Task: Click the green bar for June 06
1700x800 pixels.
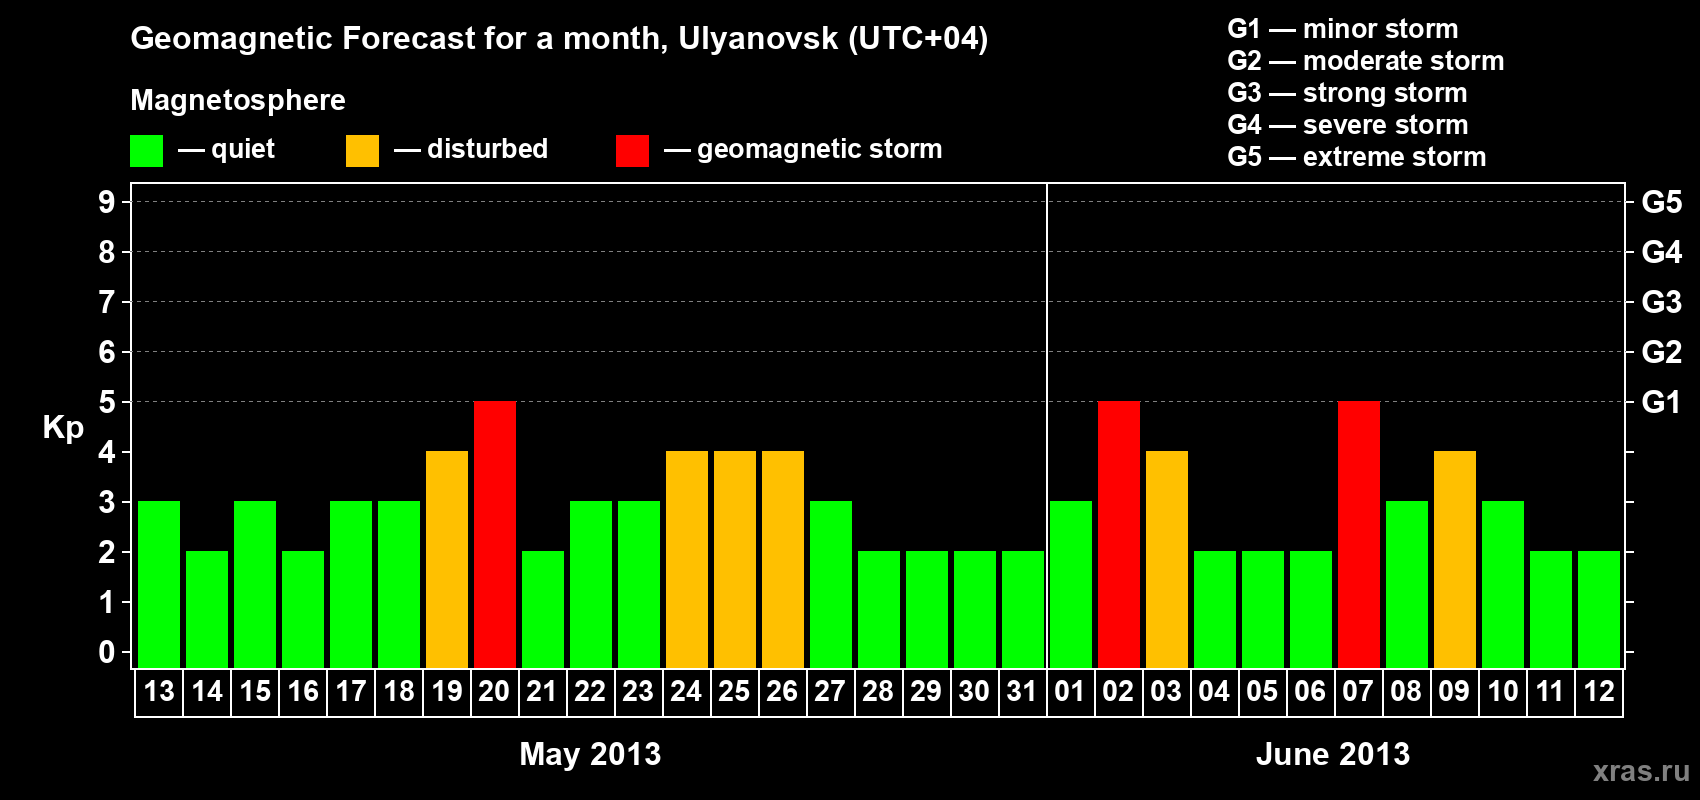Action: tap(1311, 609)
